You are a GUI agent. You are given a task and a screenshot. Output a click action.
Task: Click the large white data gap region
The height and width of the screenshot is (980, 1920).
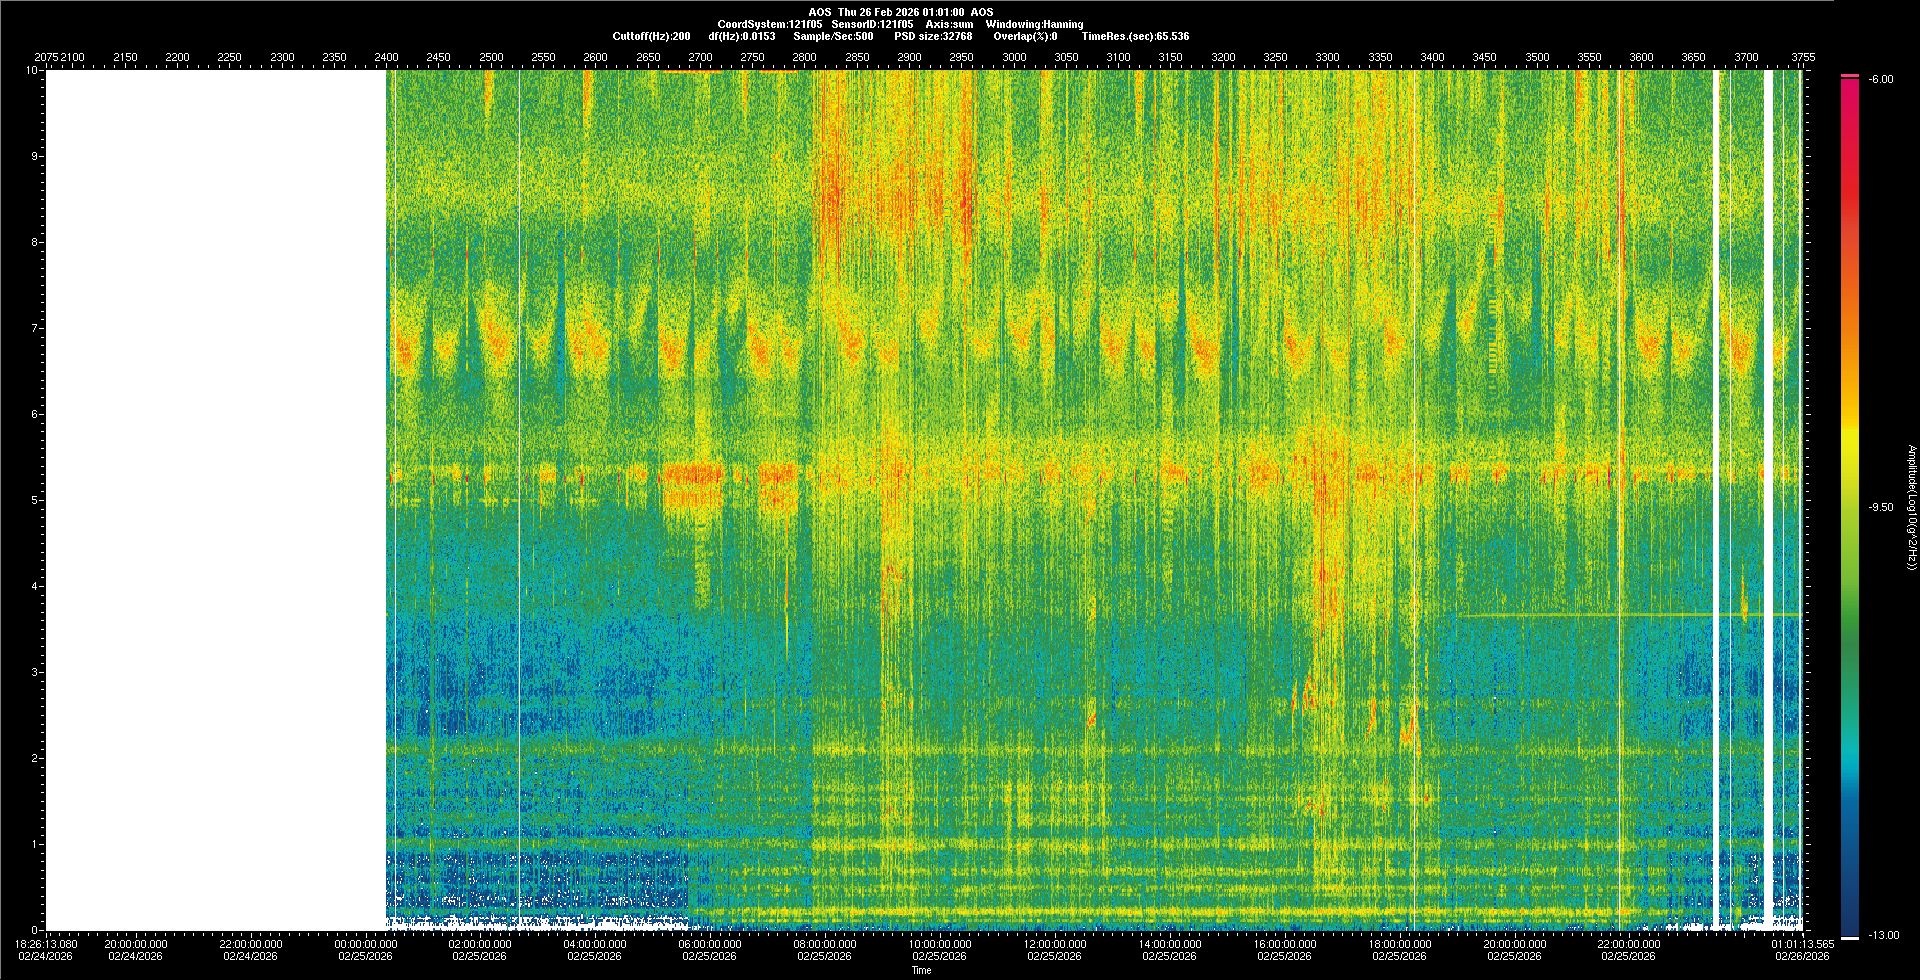(215, 500)
